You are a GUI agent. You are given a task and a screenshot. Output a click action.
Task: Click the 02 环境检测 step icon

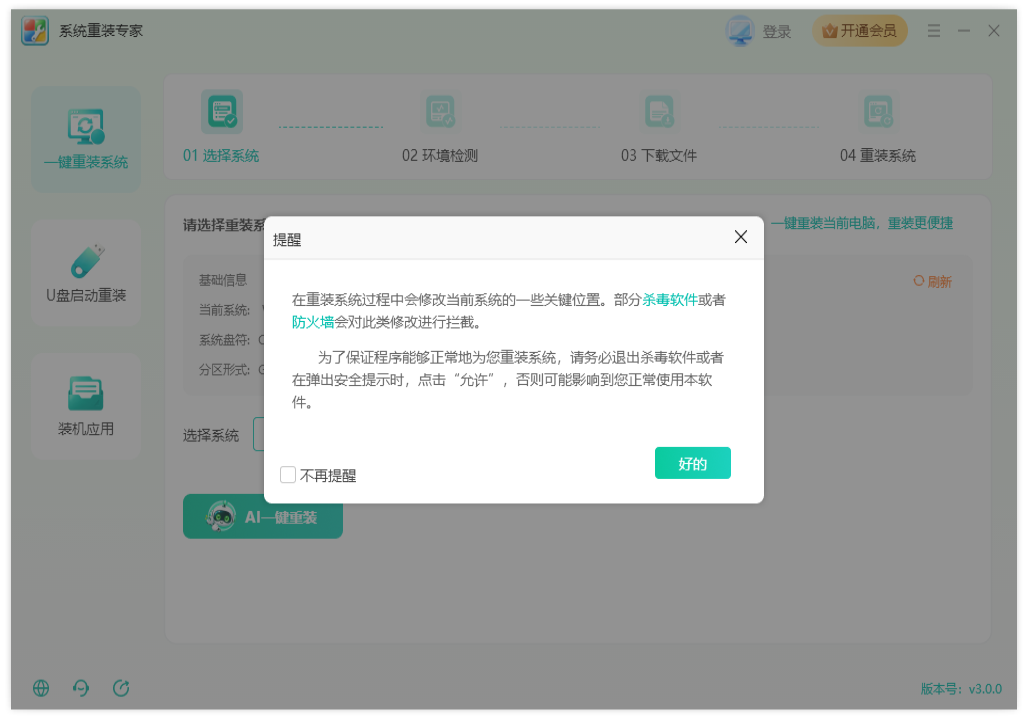(x=440, y=112)
